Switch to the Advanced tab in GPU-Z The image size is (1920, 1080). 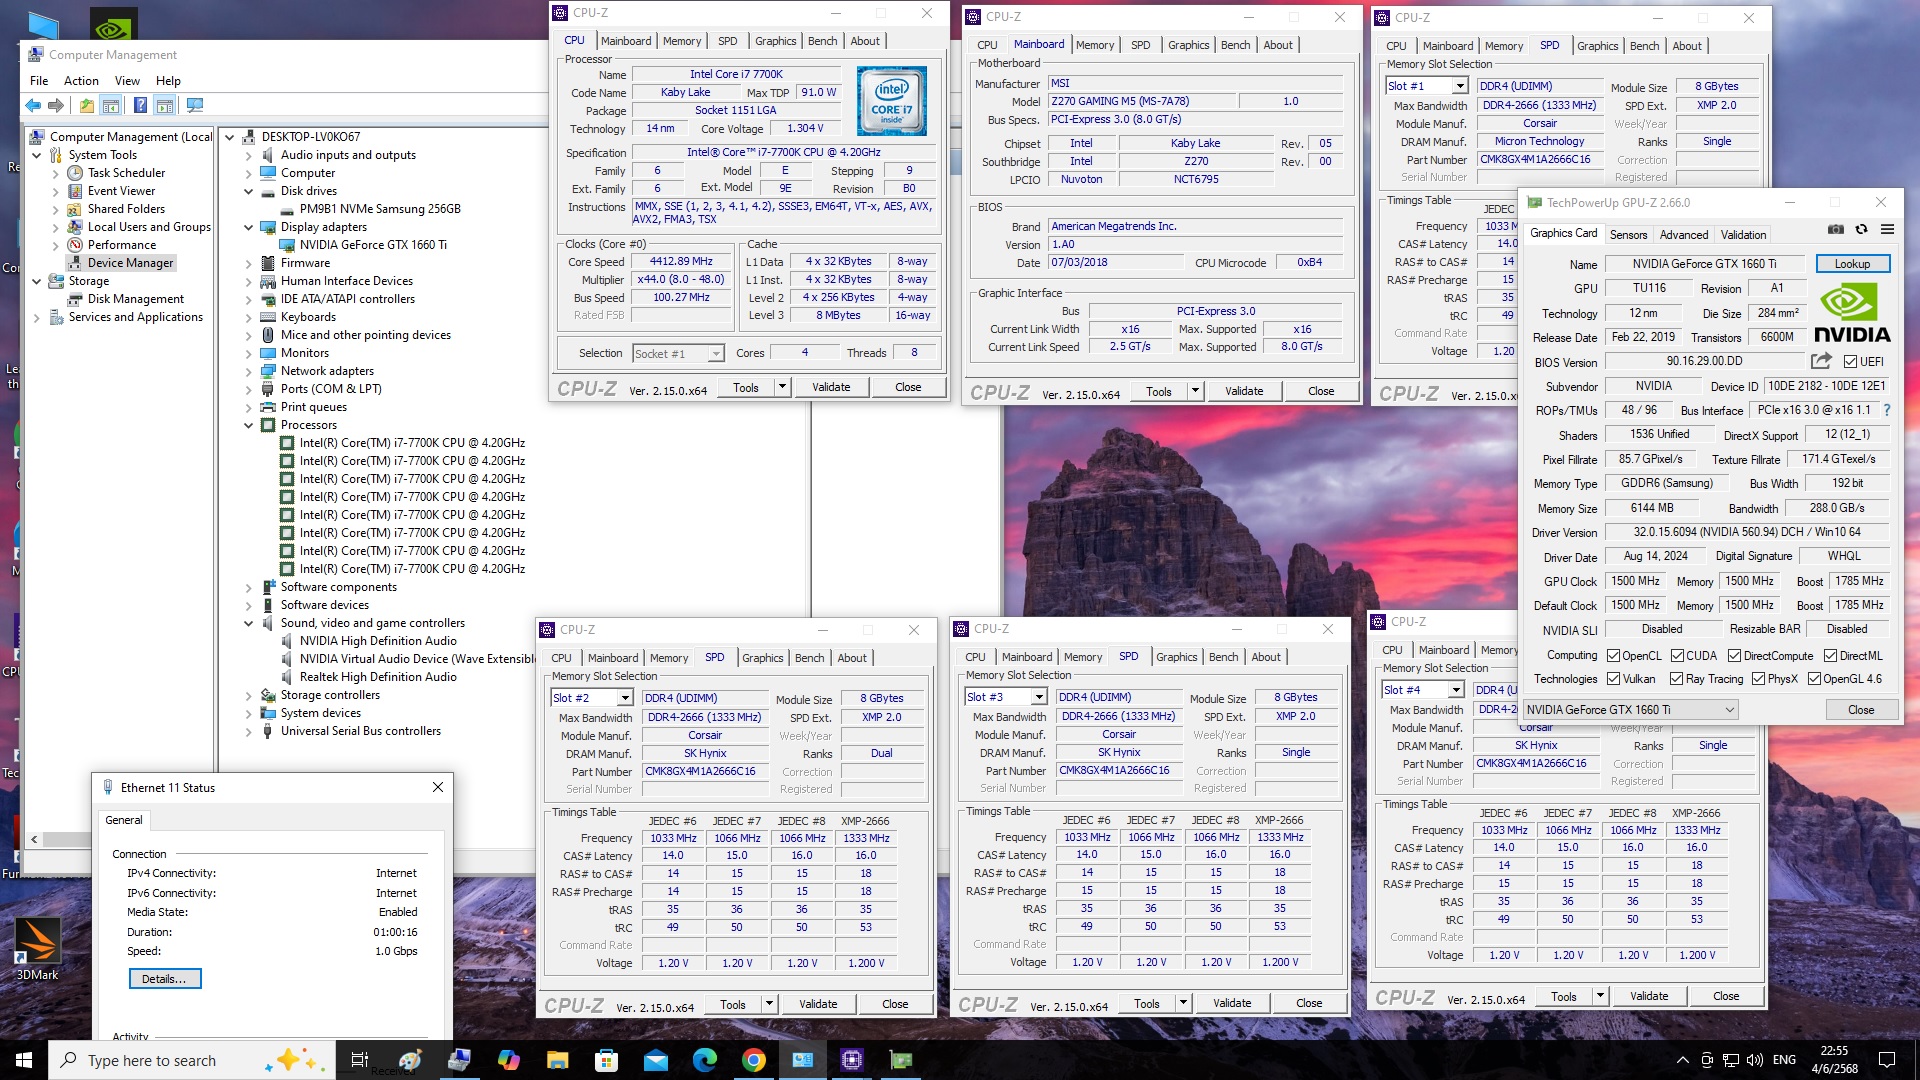point(1684,235)
